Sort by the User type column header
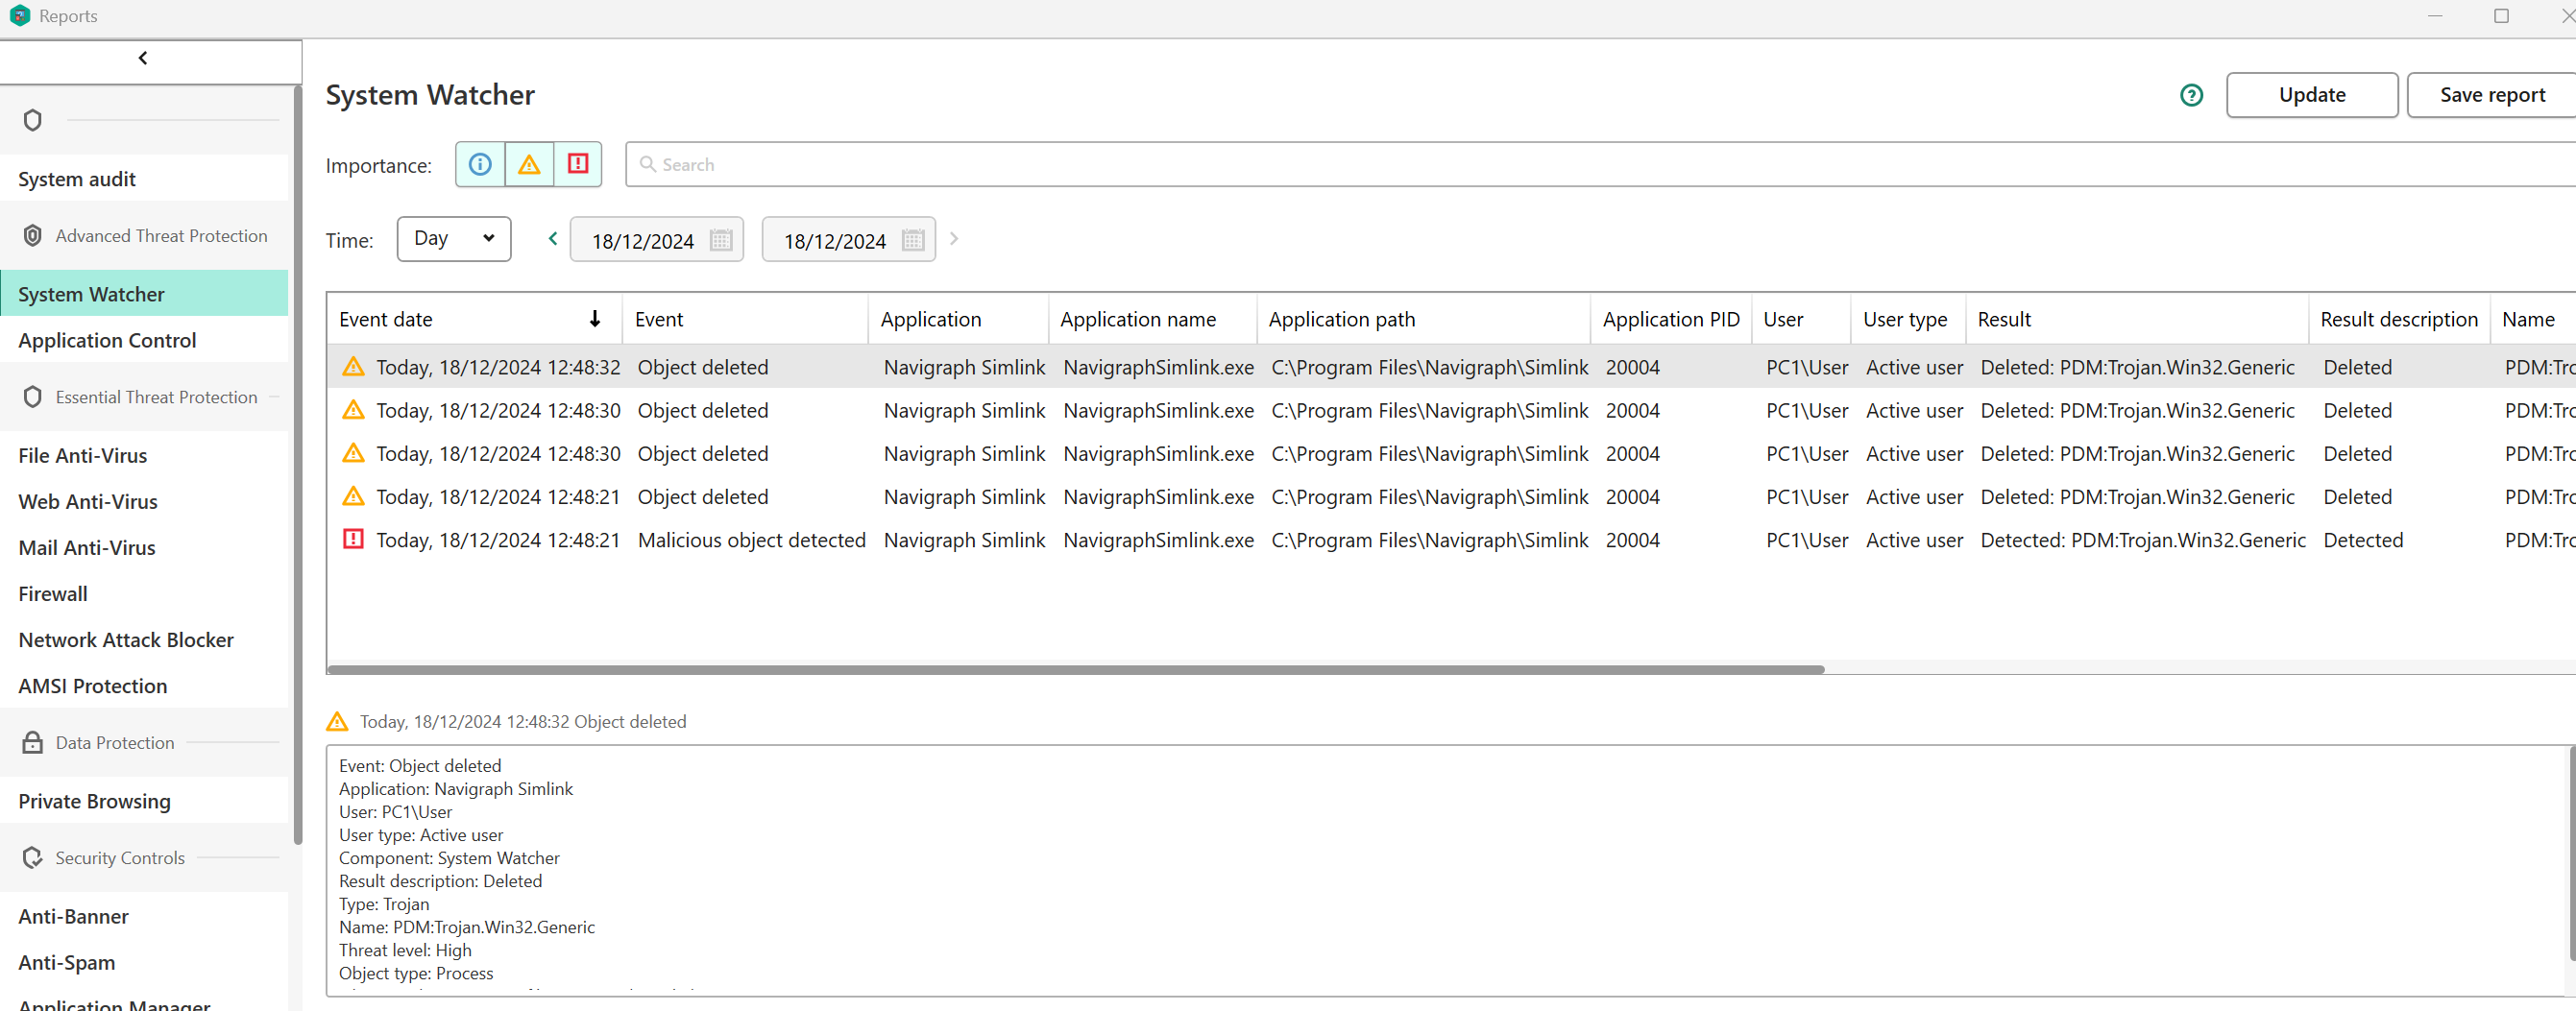Viewport: 2576px width, 1011px height. point(1908,319)
